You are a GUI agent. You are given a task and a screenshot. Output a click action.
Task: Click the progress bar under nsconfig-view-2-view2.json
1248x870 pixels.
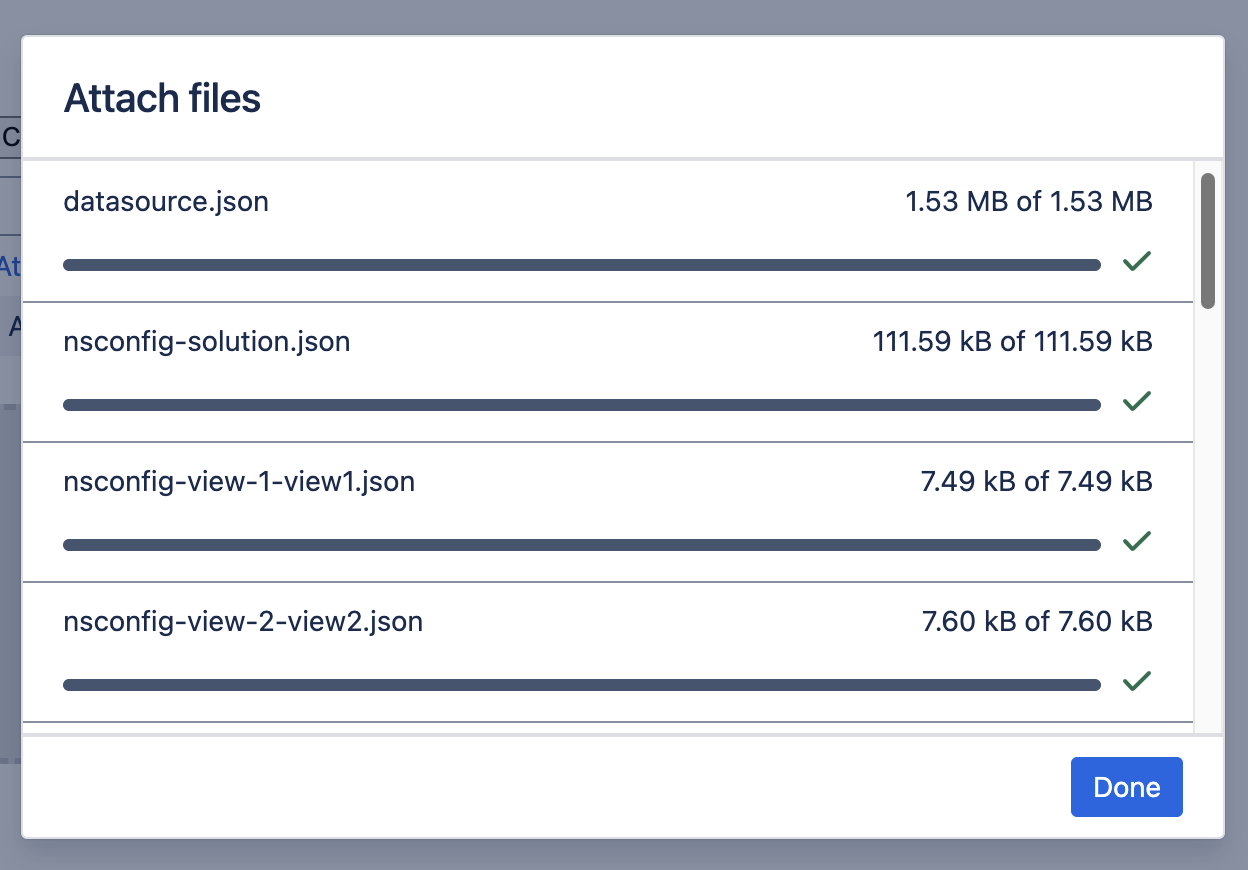(581, 685)
